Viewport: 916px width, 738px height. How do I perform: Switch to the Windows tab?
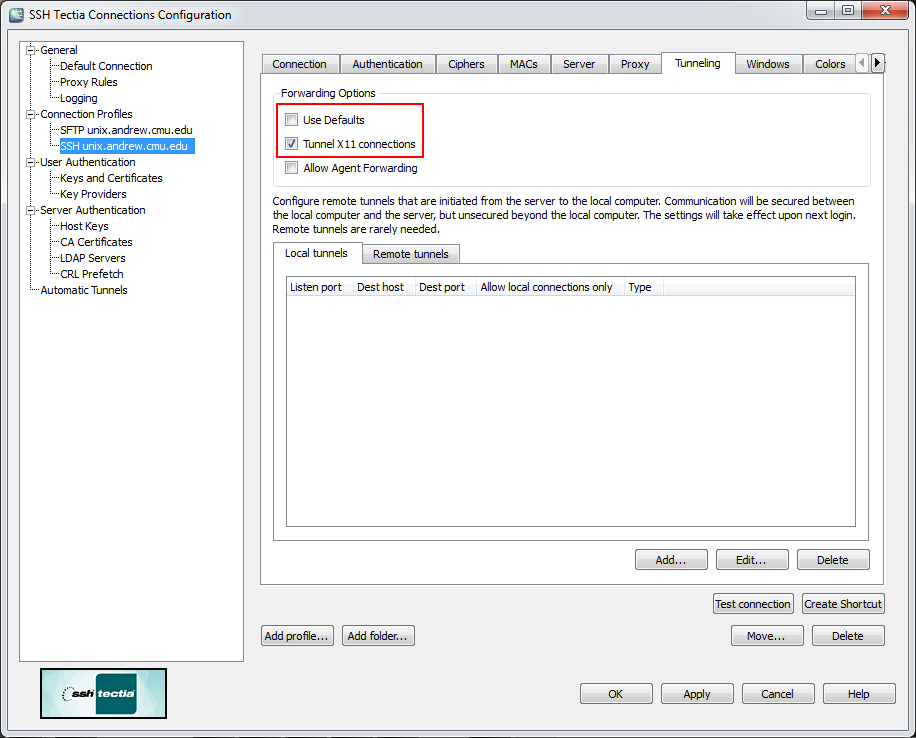[768, 64]
